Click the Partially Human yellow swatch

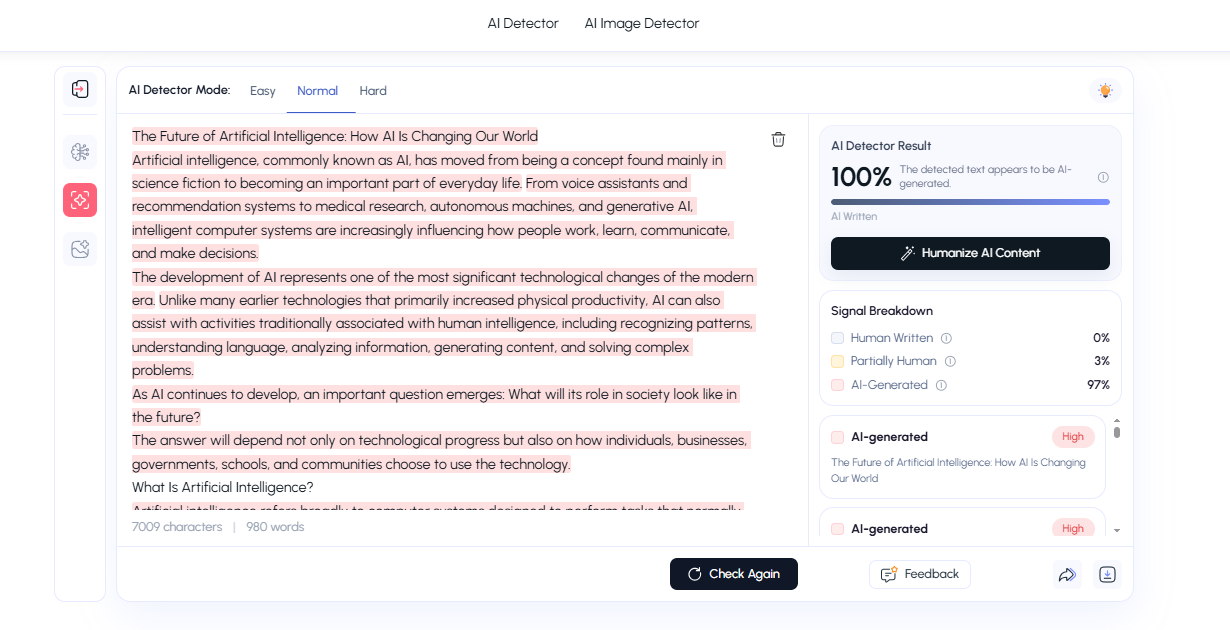click(837, 361)
